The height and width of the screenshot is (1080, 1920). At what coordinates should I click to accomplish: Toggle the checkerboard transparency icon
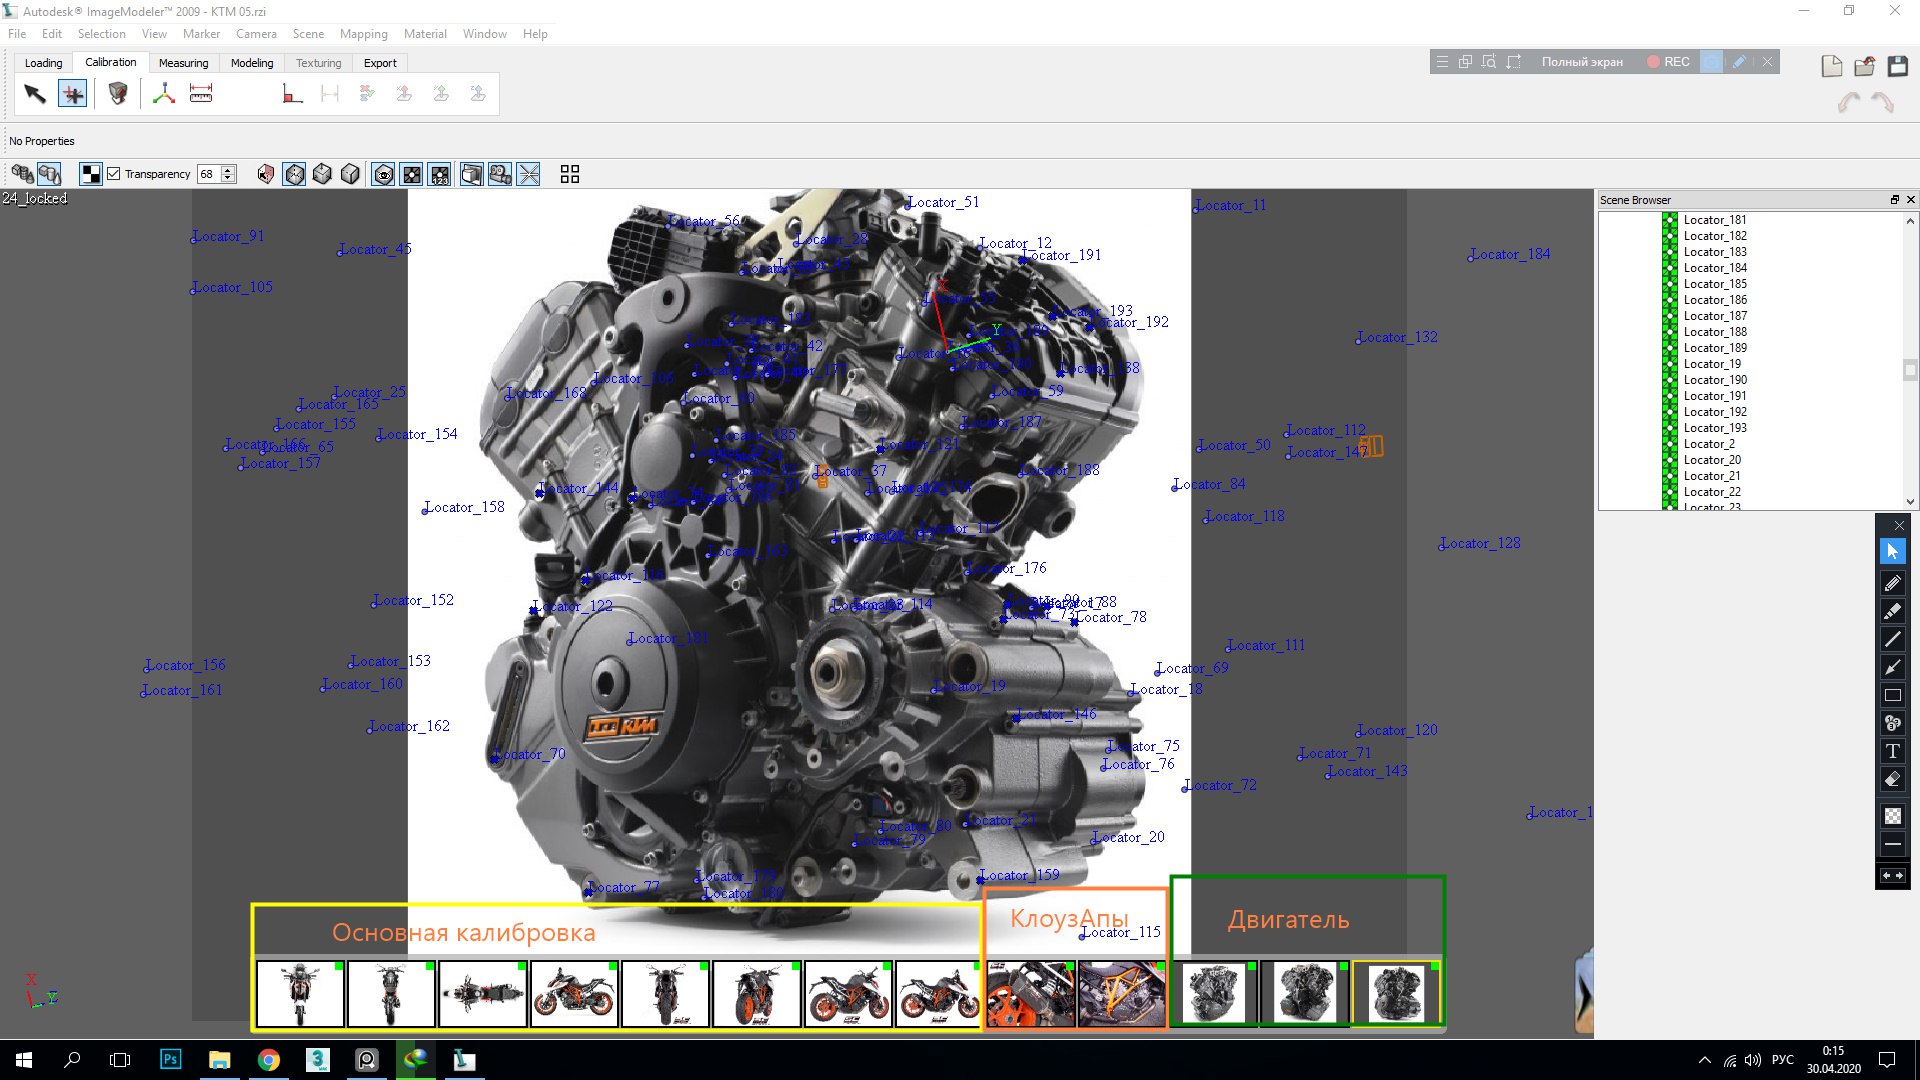point(91,174)
